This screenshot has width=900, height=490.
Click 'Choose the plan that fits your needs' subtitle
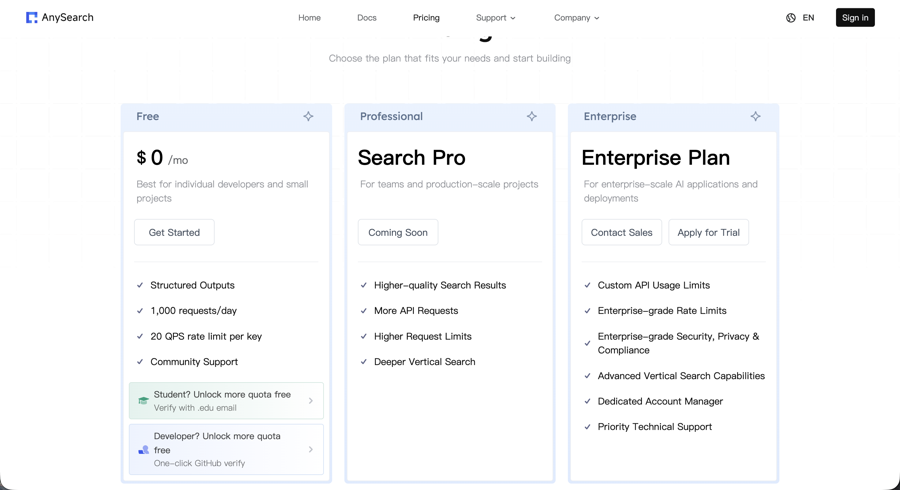pos(449,59)
